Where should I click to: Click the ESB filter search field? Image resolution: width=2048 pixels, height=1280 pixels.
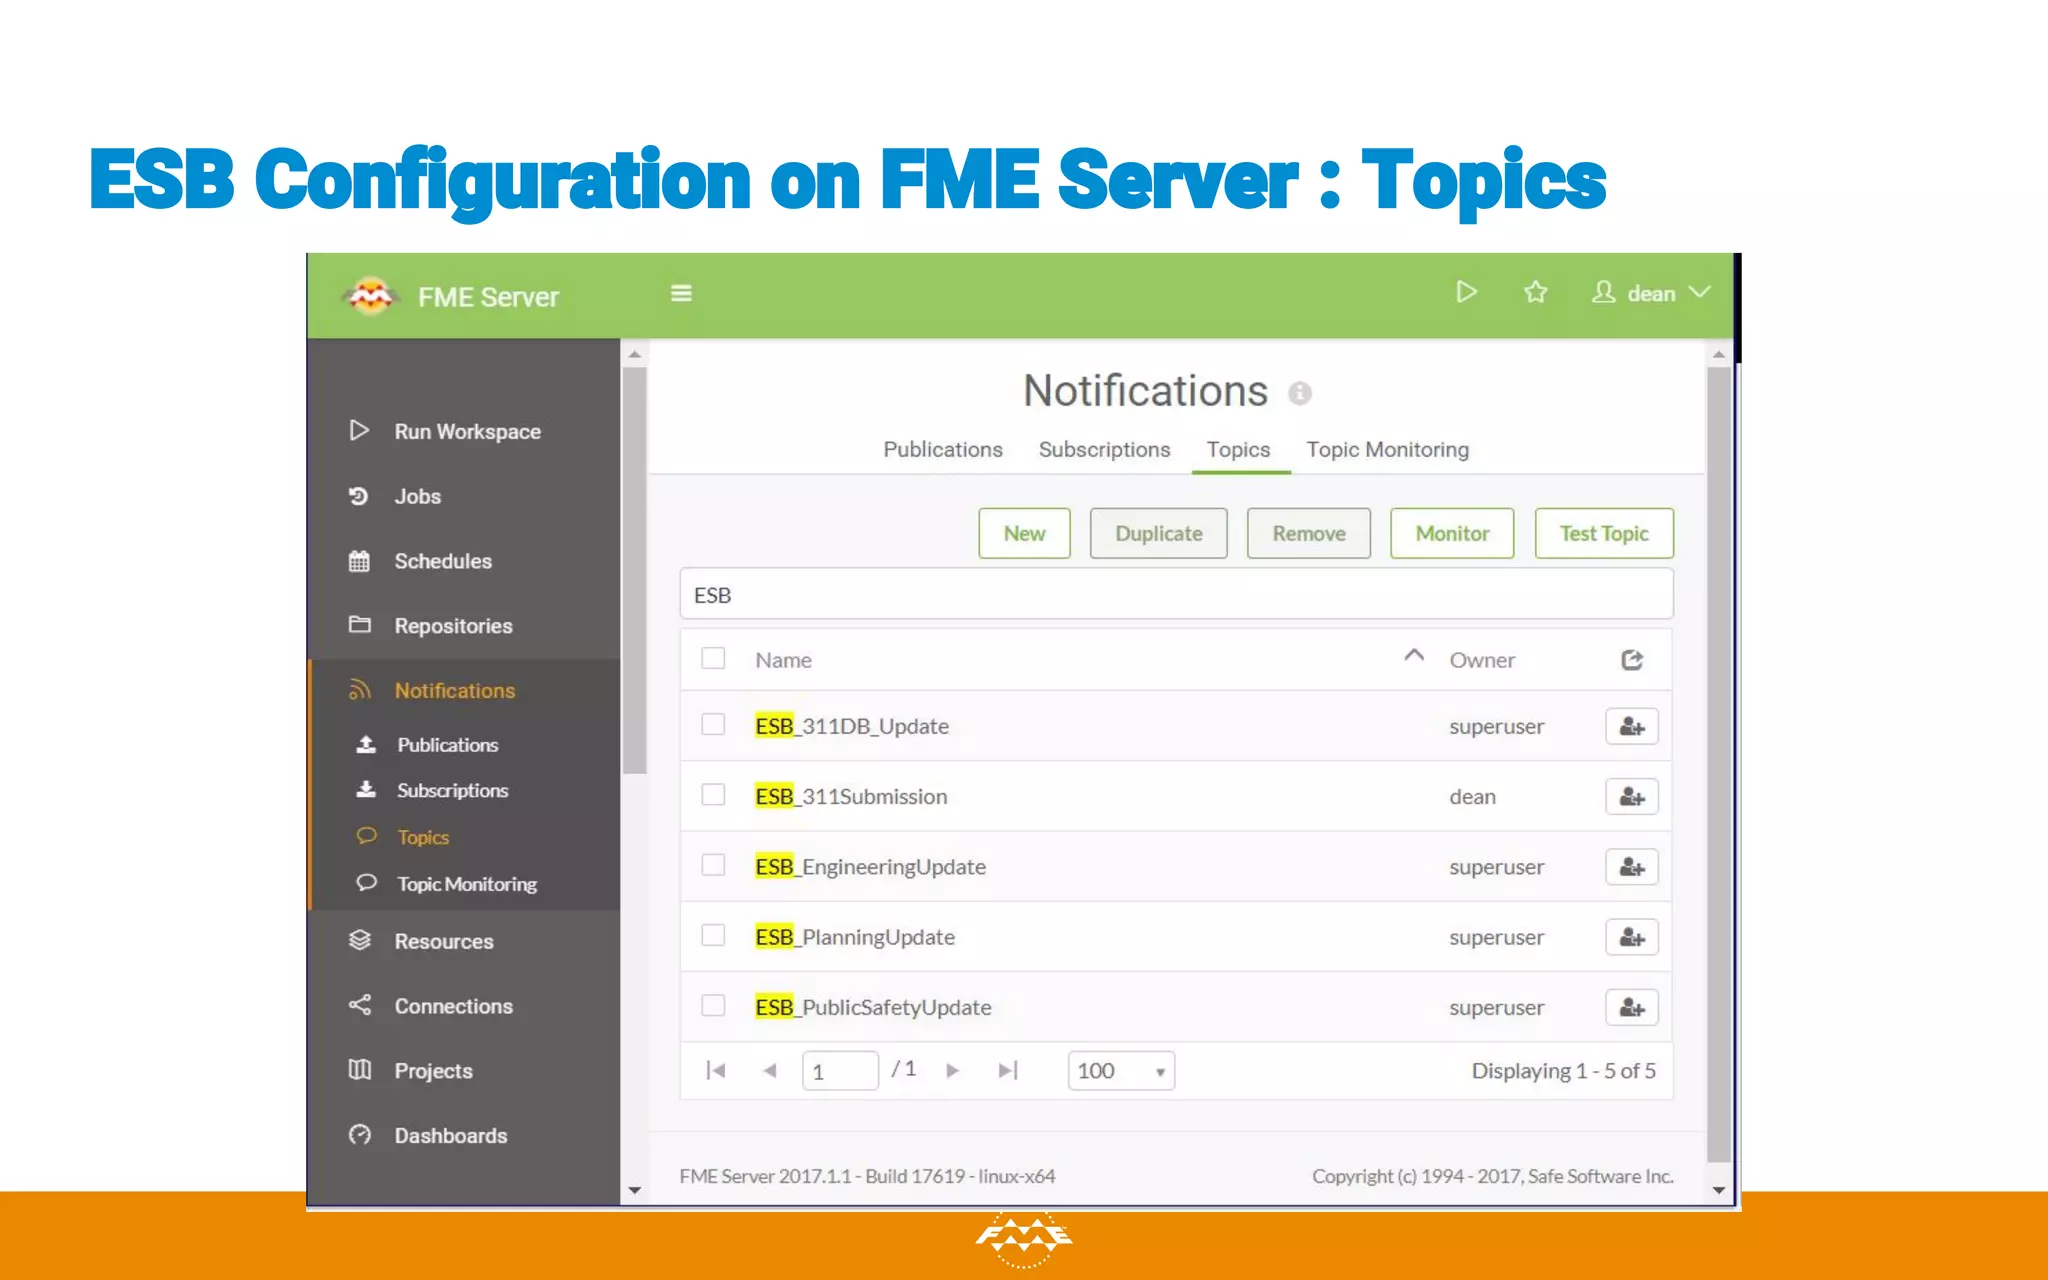1176,595
